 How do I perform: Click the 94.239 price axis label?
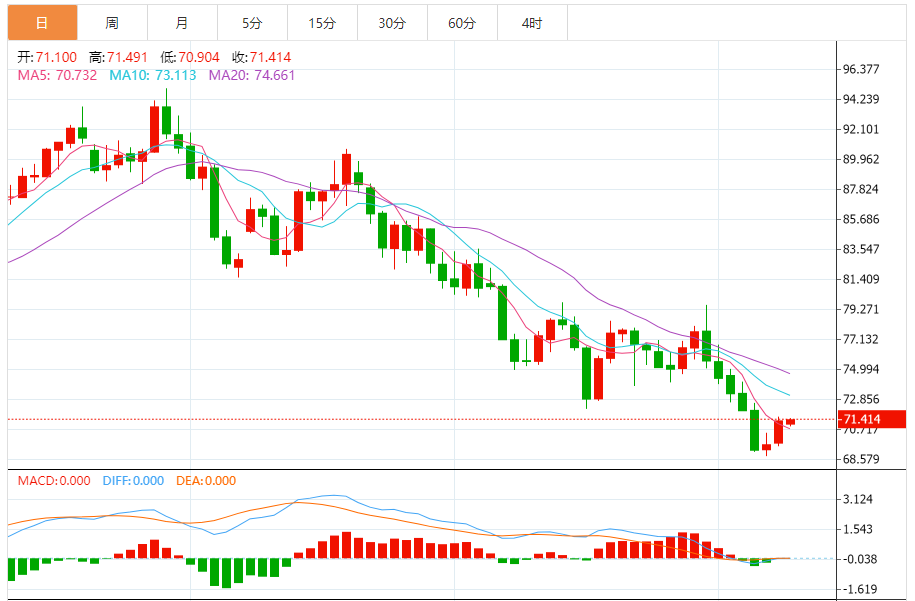click(861, 99)
